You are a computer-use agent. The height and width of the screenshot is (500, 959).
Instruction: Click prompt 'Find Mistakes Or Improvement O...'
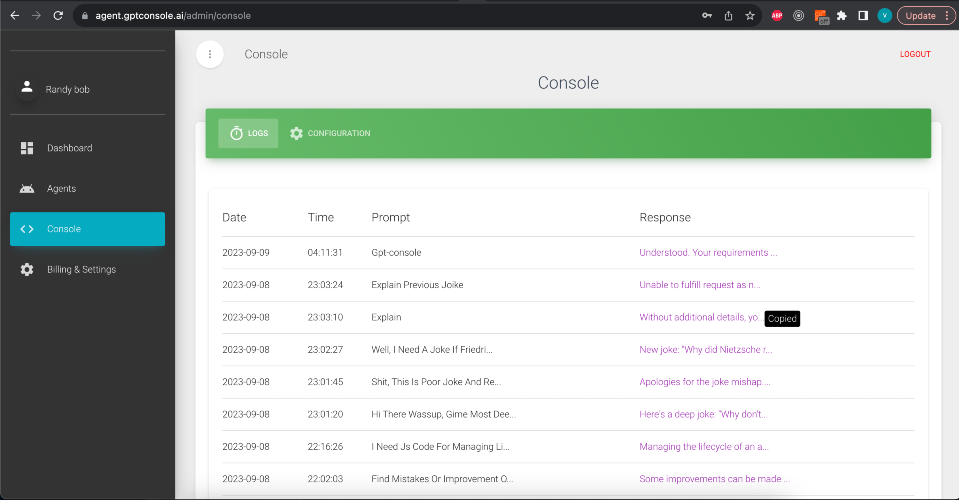pos(442,479)
